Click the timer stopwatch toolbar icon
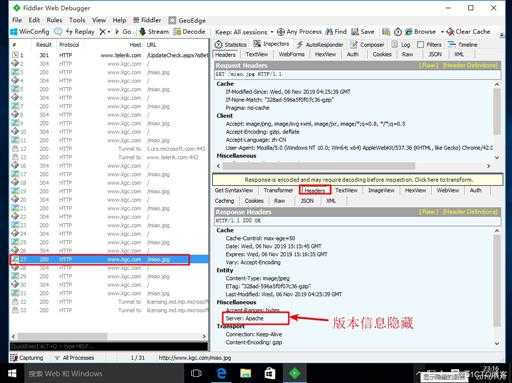Screen dimensions: 512x383 (398, 32)
